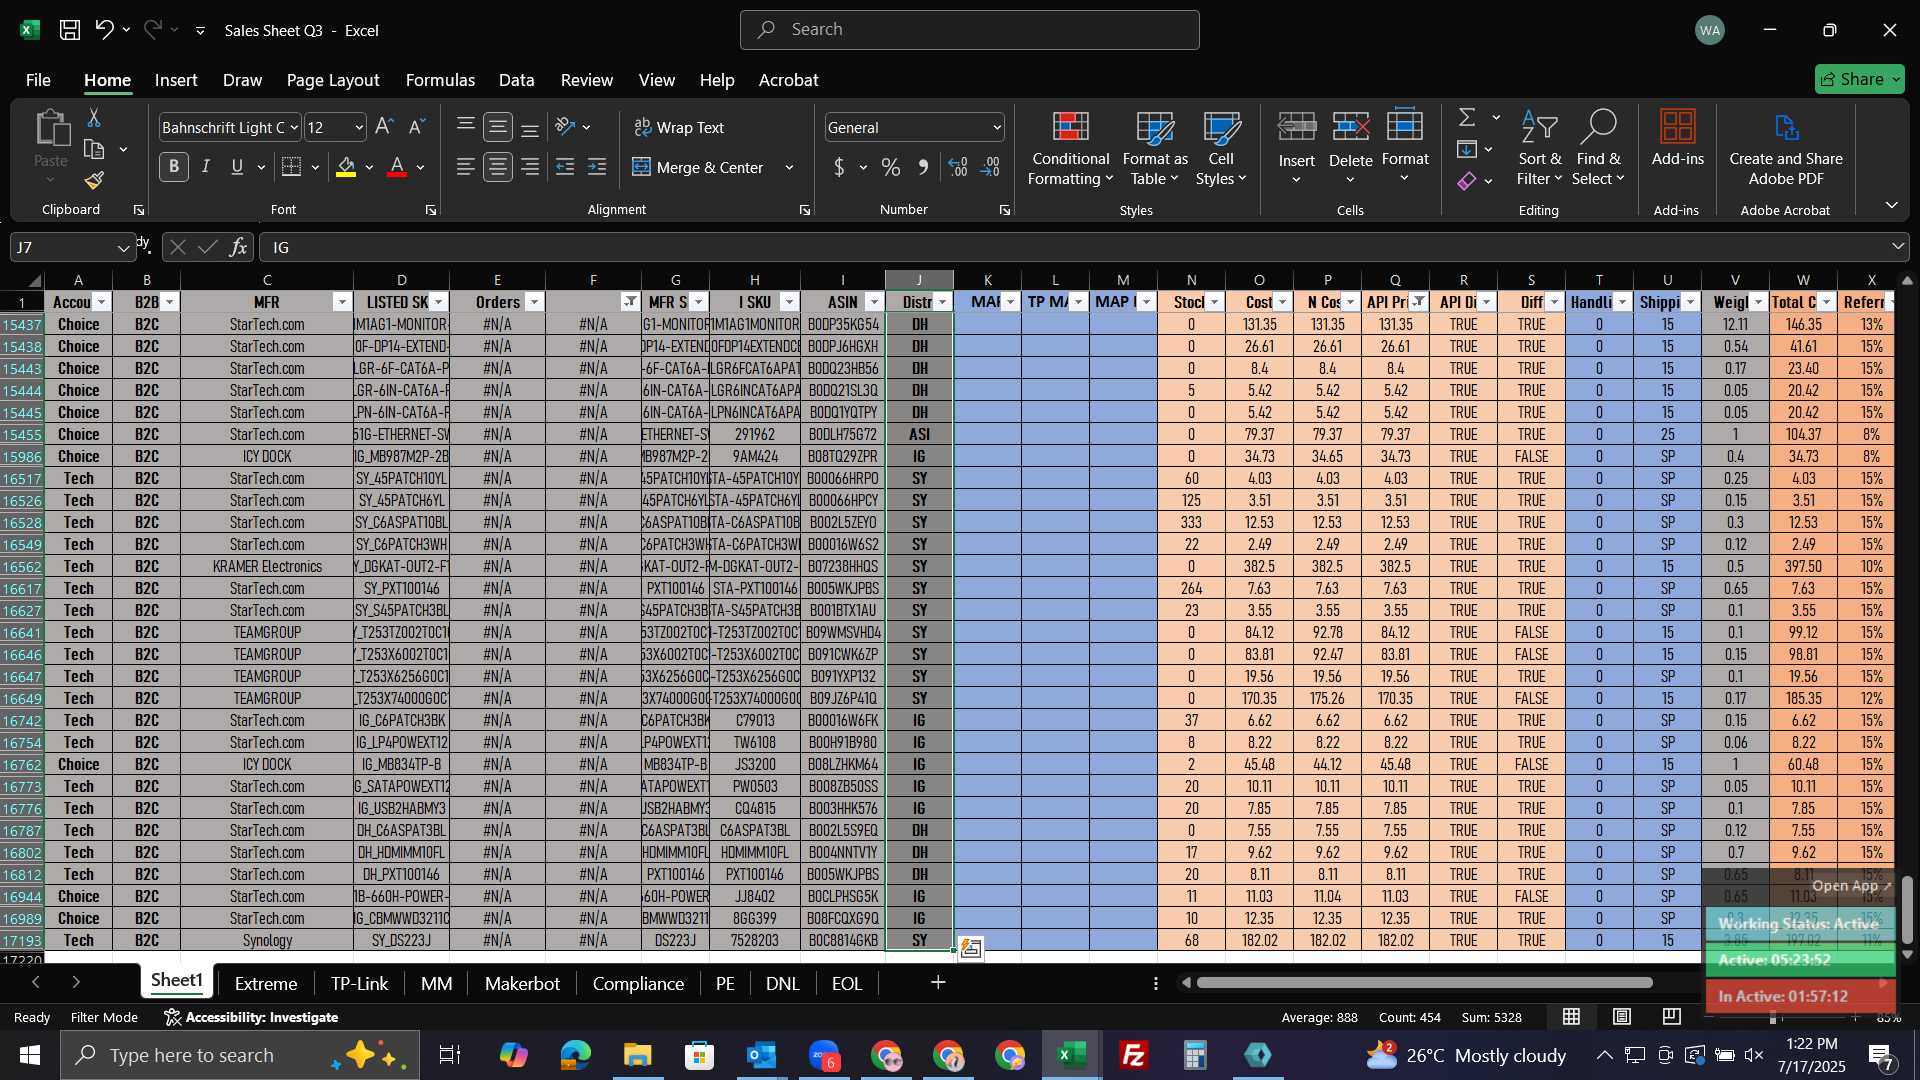Image resolution: width=1920 pixels, height=1080 pixels.
Task: Click the Orientation text angle icon
Action: tap(565, 127)
